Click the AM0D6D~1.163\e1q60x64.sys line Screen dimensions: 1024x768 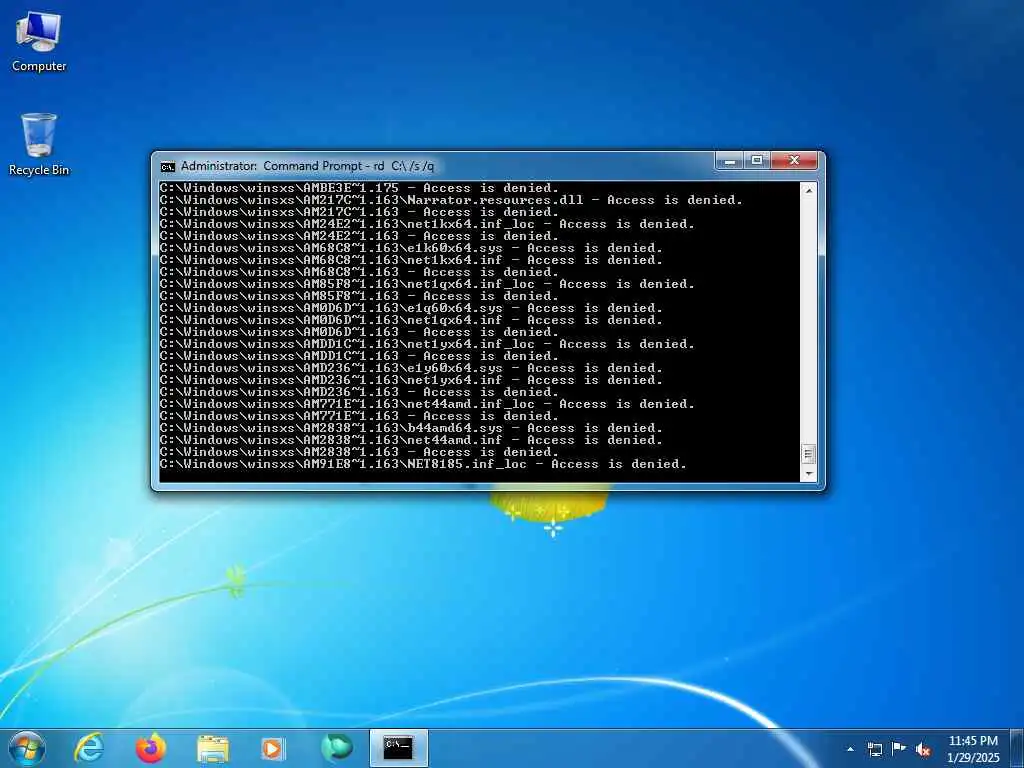click(x=411, y=308)
